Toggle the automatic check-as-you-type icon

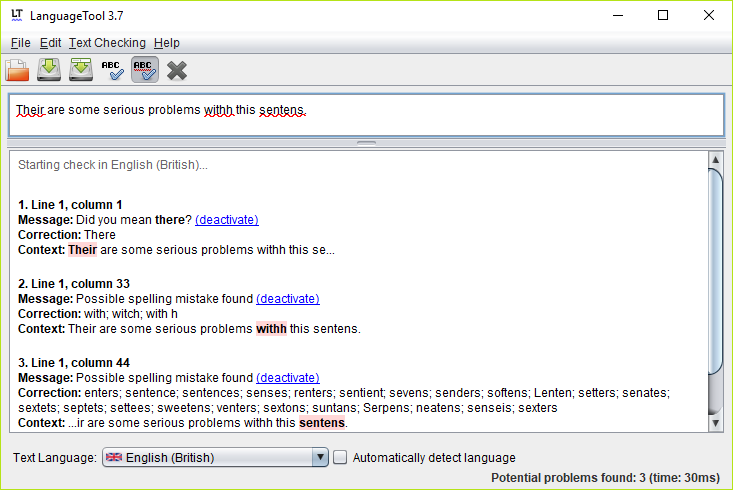[145, 70]
